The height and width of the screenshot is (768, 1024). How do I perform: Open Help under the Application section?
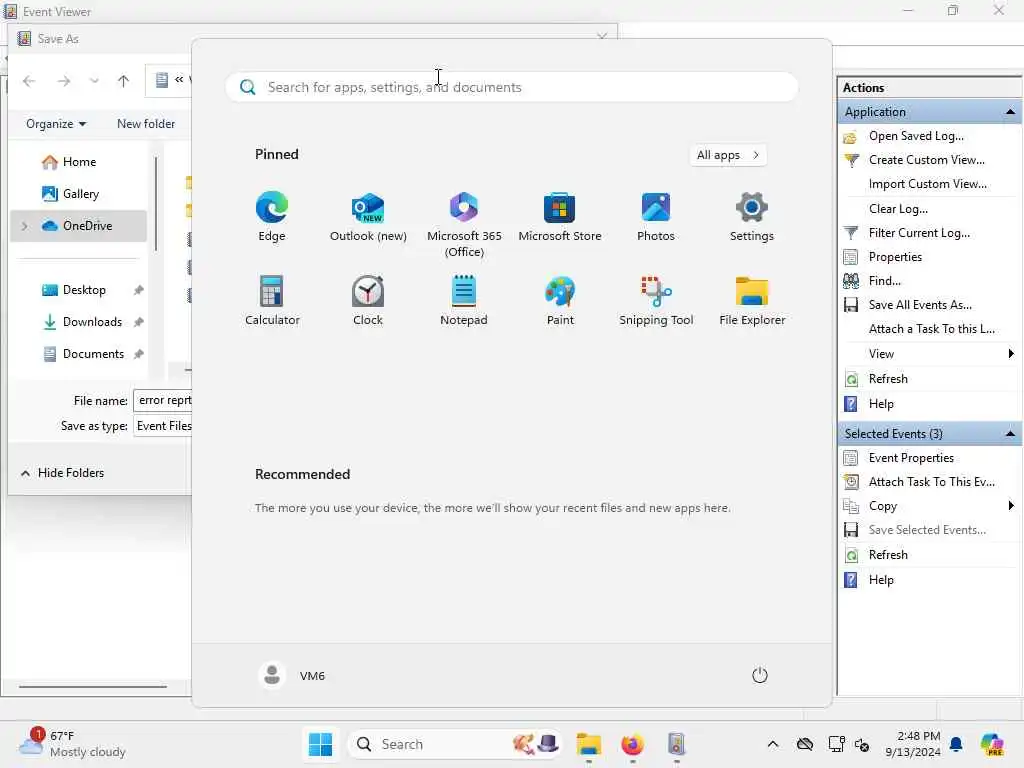pos(880,404)
